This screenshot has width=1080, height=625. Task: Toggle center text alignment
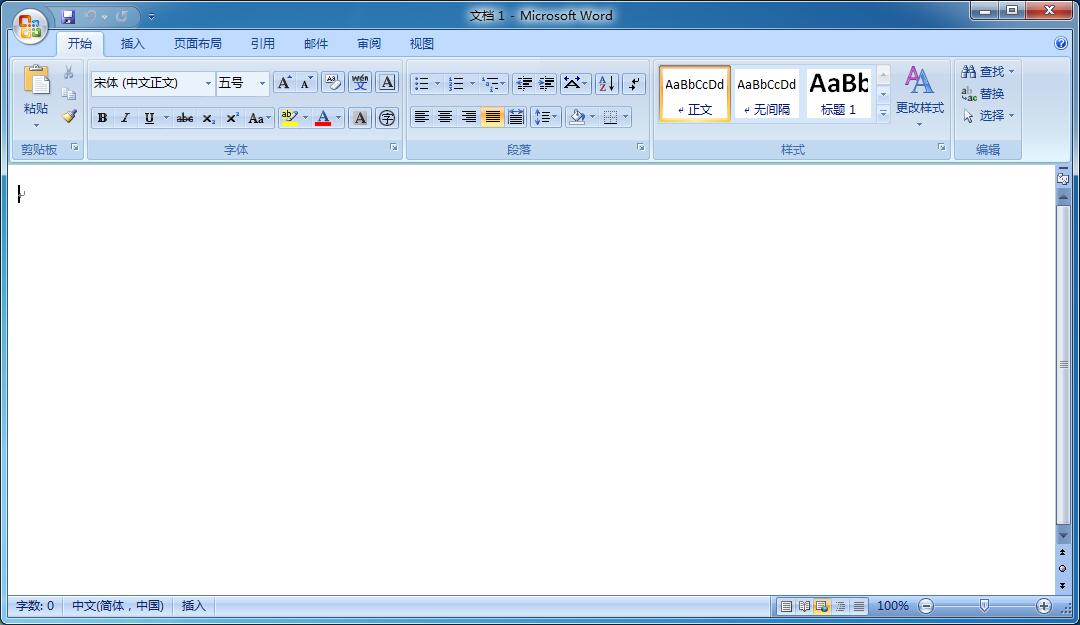click(445, 117)
